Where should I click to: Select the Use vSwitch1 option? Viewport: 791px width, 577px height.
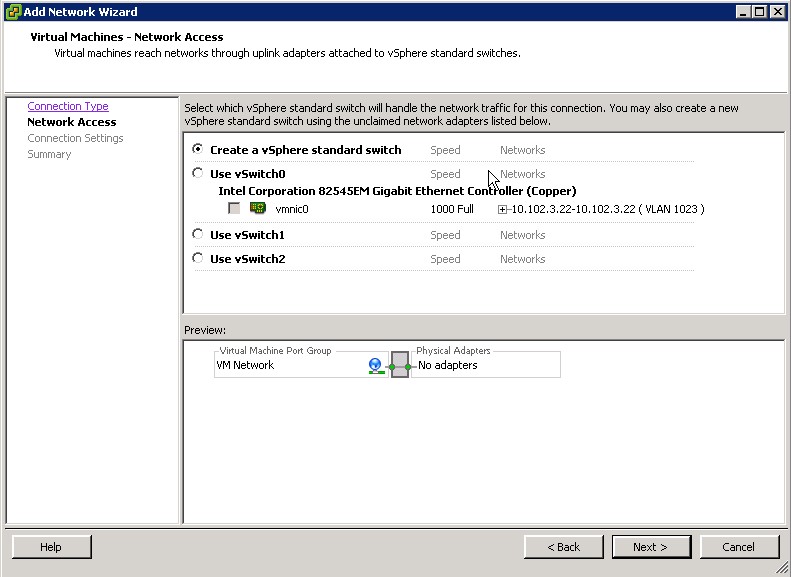198,235
